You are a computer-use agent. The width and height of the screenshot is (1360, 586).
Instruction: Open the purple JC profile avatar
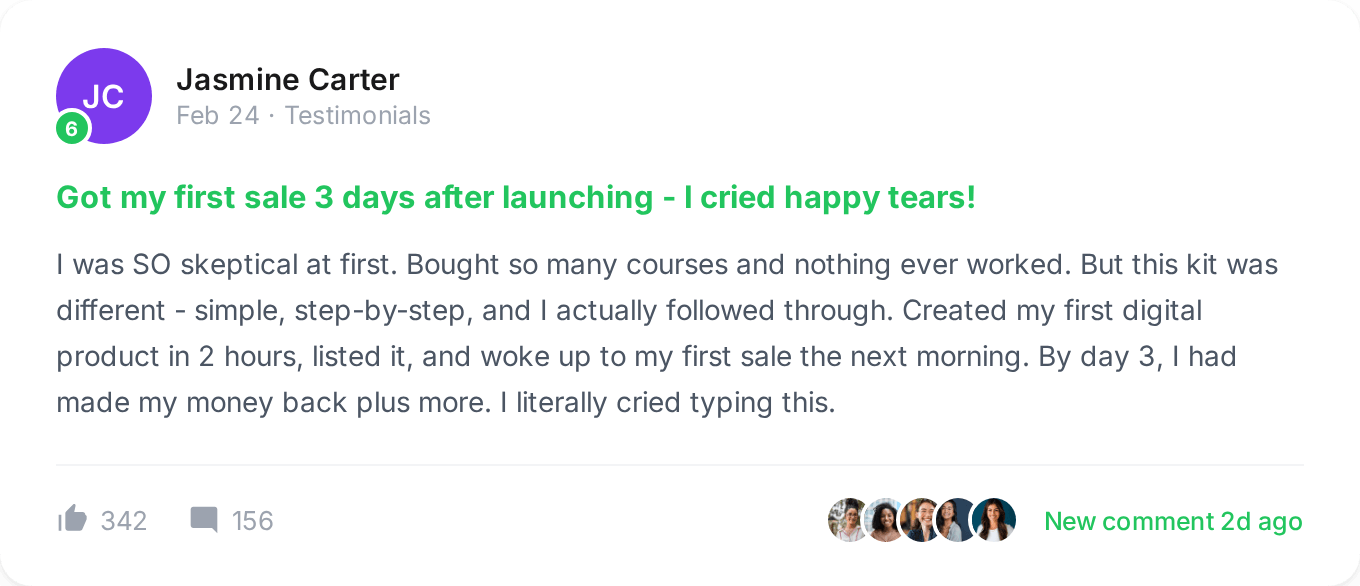105,93
